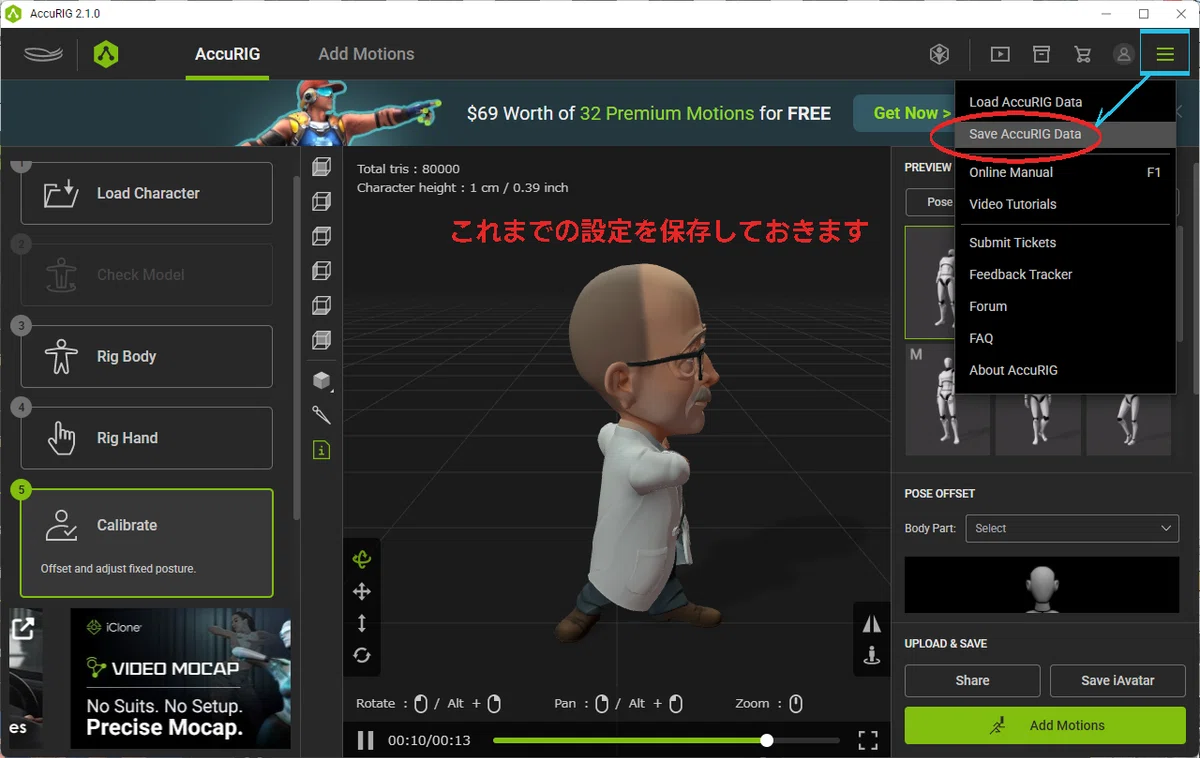Click the external link icon on ad
Viewport: 1200px width, 758px height.
pos(22,628)
